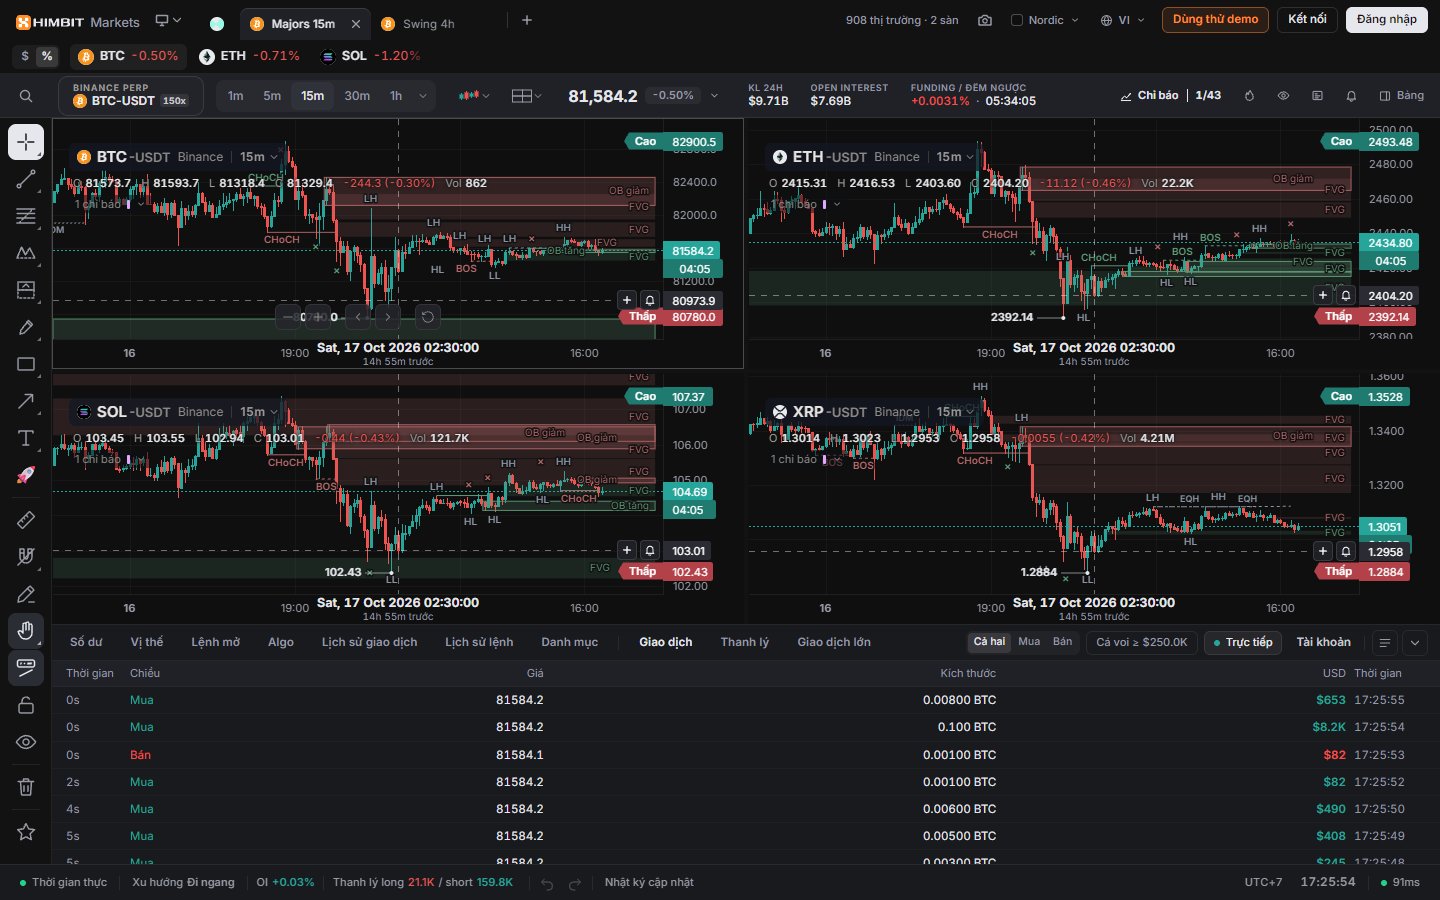1440x900 pixels.
Task: Open the chart layout grid dropdown
Action: pyautogui.click(x=526, y=96)
